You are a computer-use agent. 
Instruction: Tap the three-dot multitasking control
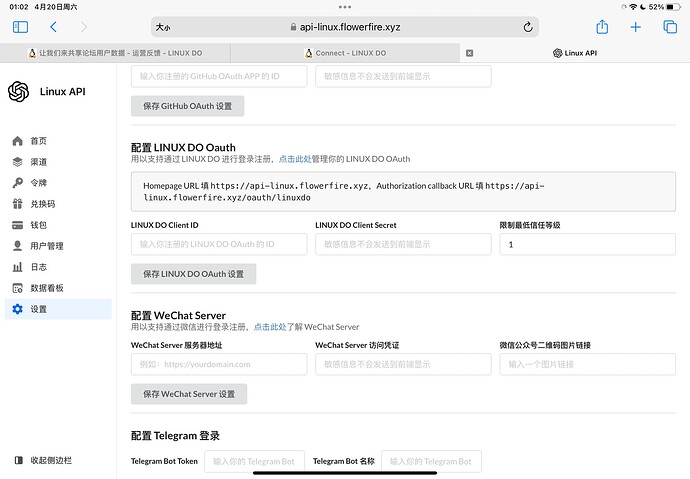tap(345, 7)
